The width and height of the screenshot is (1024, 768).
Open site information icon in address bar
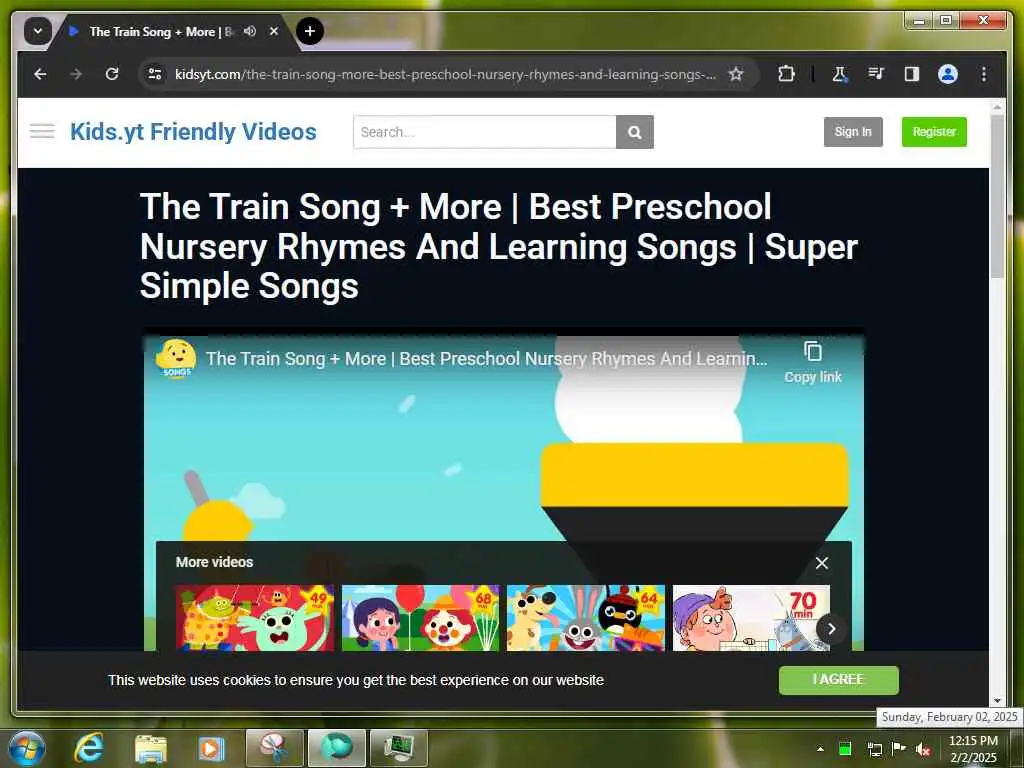tap(155, 74)
